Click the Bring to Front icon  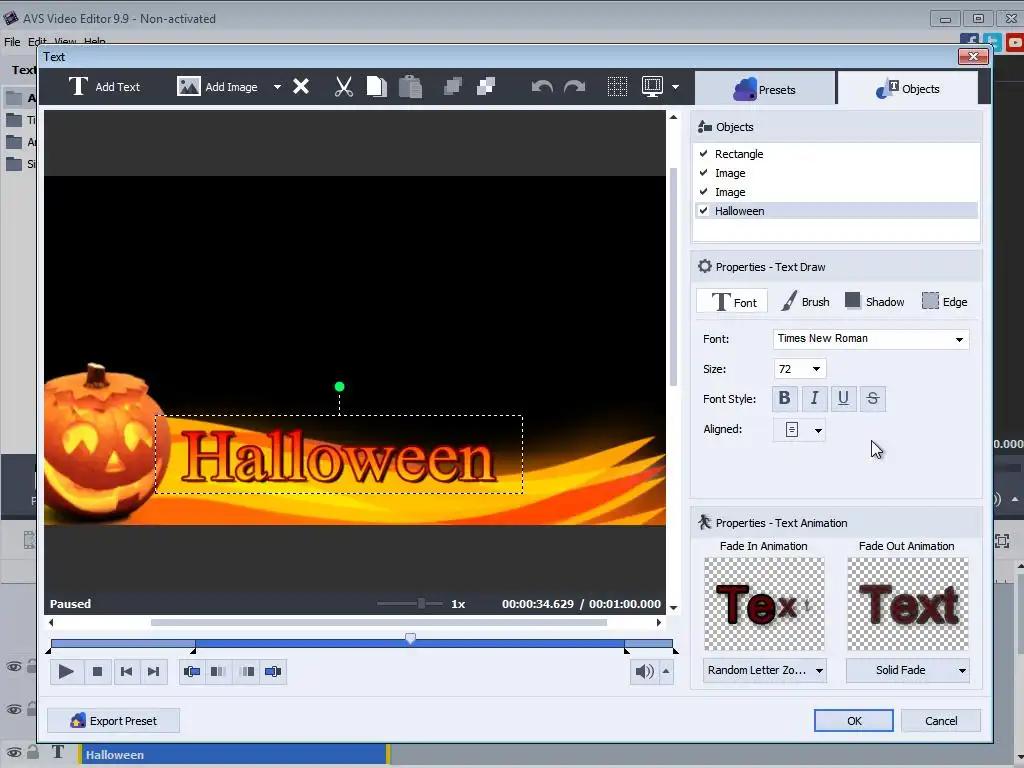(453, 86)
